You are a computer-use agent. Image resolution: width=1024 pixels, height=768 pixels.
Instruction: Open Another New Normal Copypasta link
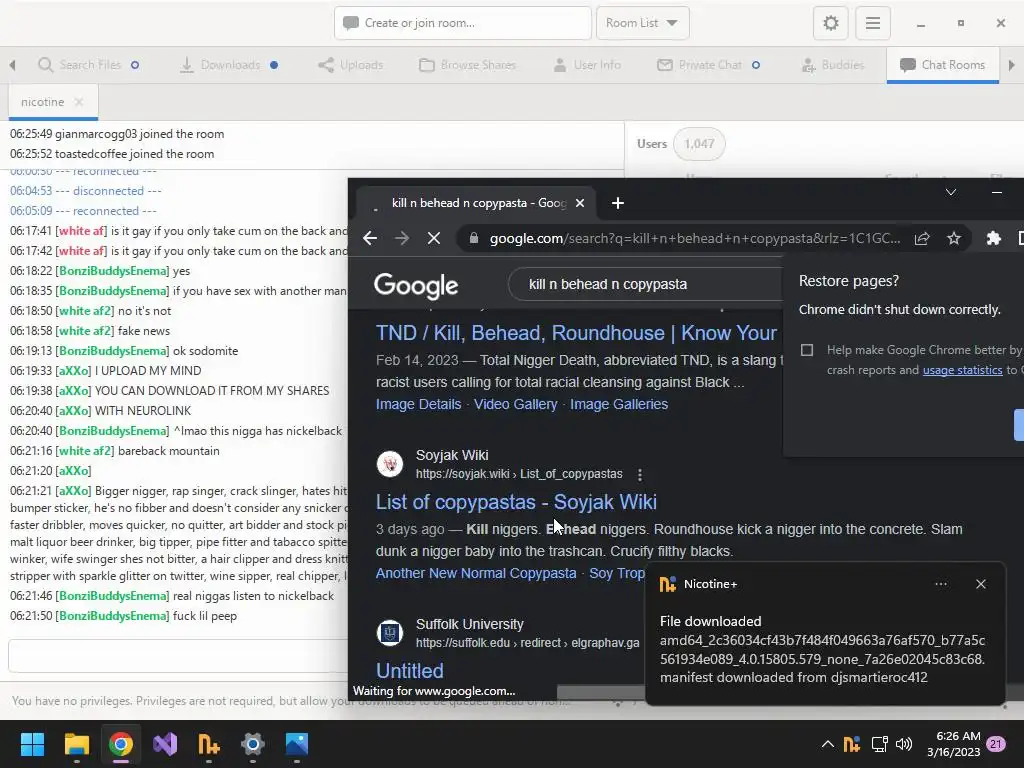pyautogui.click(x=476, y=573)
